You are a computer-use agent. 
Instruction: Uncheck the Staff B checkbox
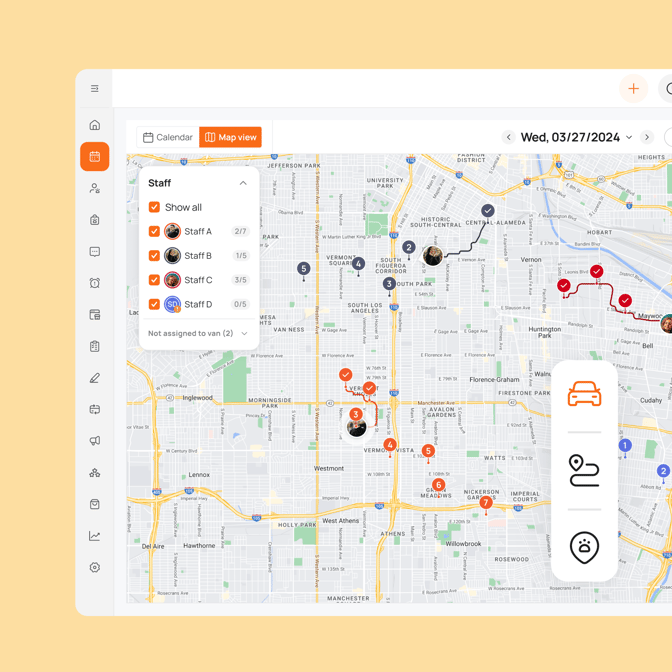(154, 255)
